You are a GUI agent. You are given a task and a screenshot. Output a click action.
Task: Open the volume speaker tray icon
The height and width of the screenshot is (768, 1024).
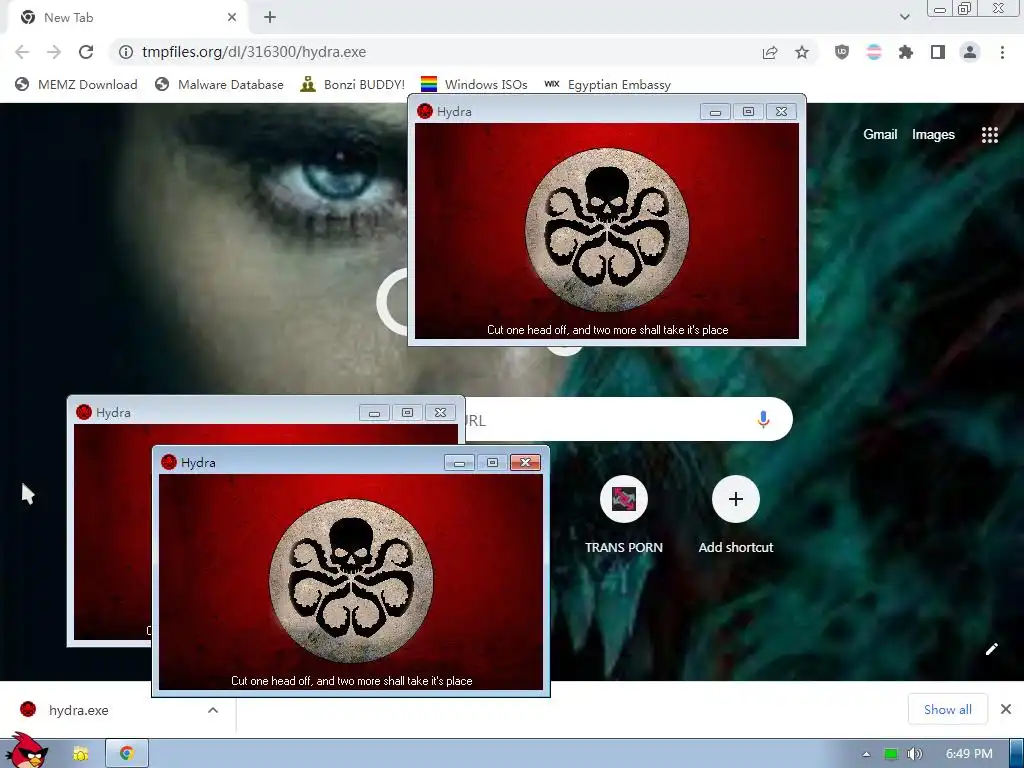coord(914,754)
